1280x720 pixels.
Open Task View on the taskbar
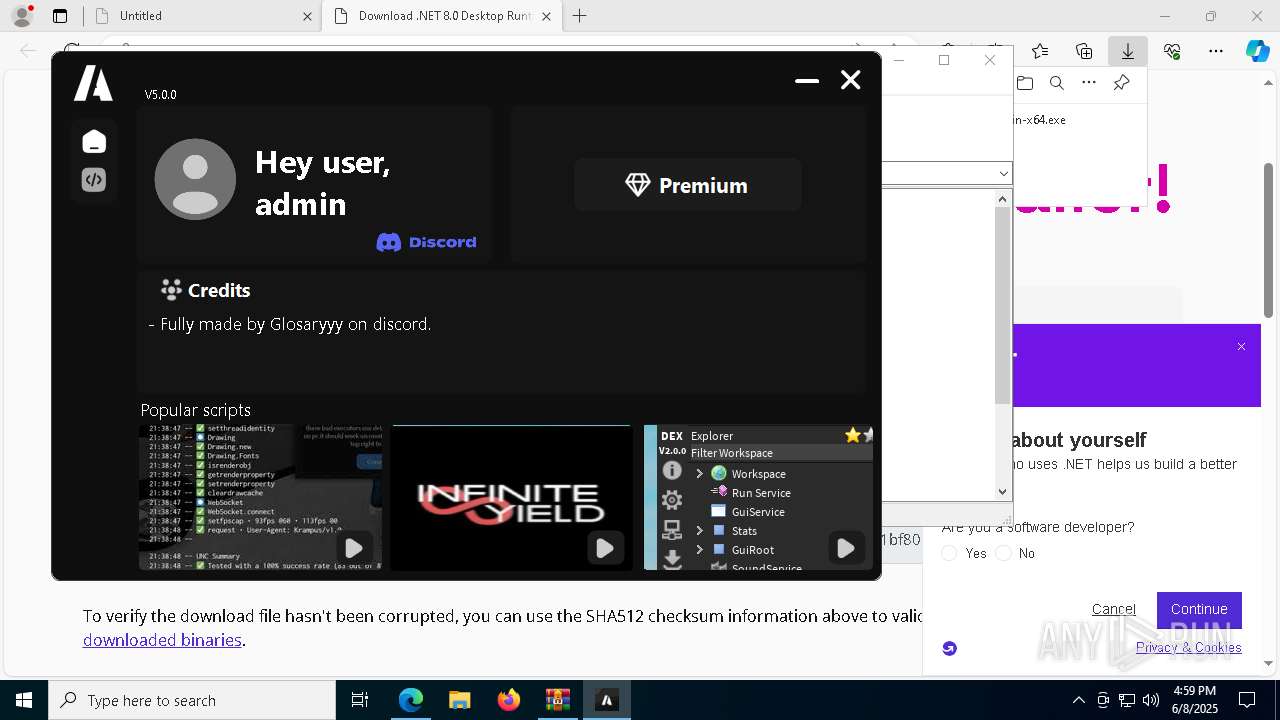pos(360,700)
